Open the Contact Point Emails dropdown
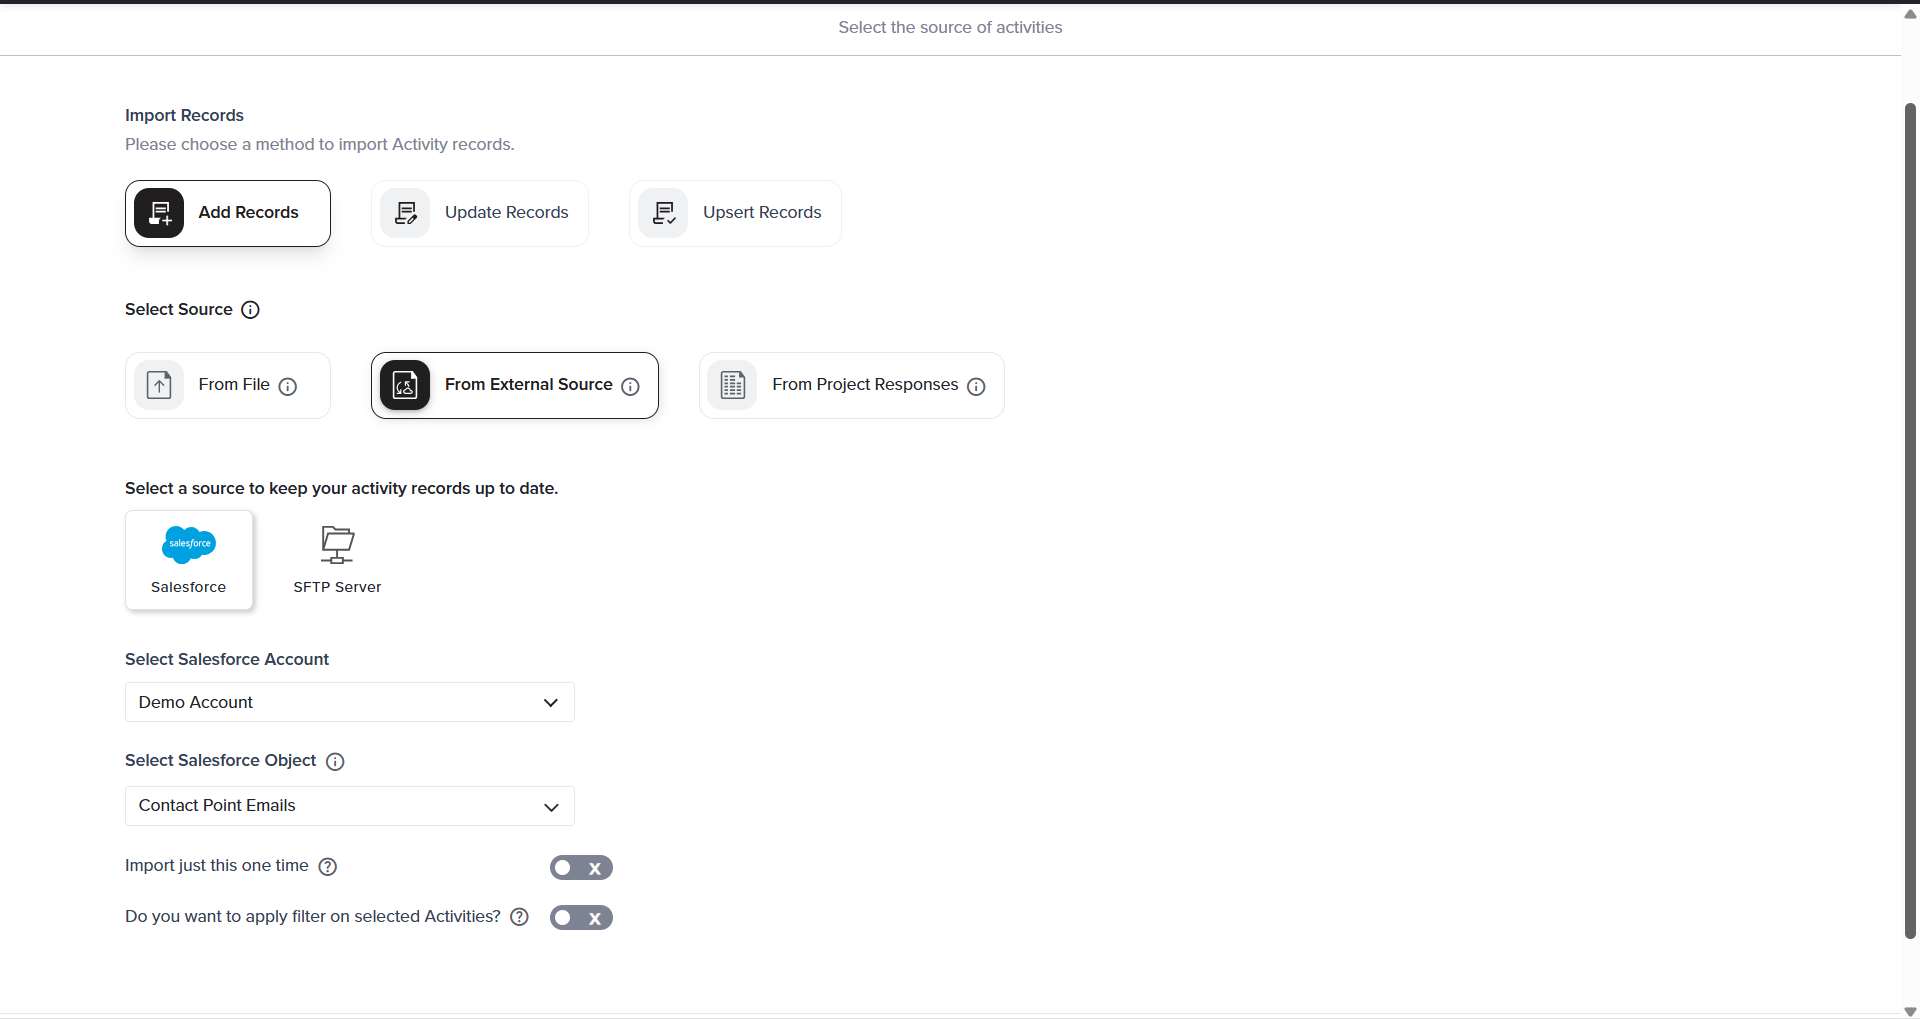The width and height of the screenshot is (1920, 1019). click(x=349, y=806)
